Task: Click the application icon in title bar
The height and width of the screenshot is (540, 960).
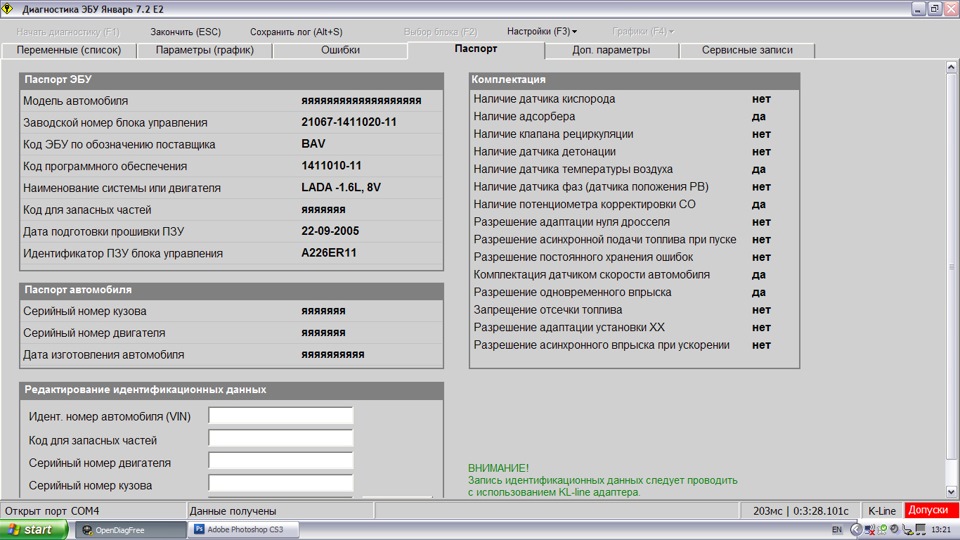Action: click(x=9, y=9)
